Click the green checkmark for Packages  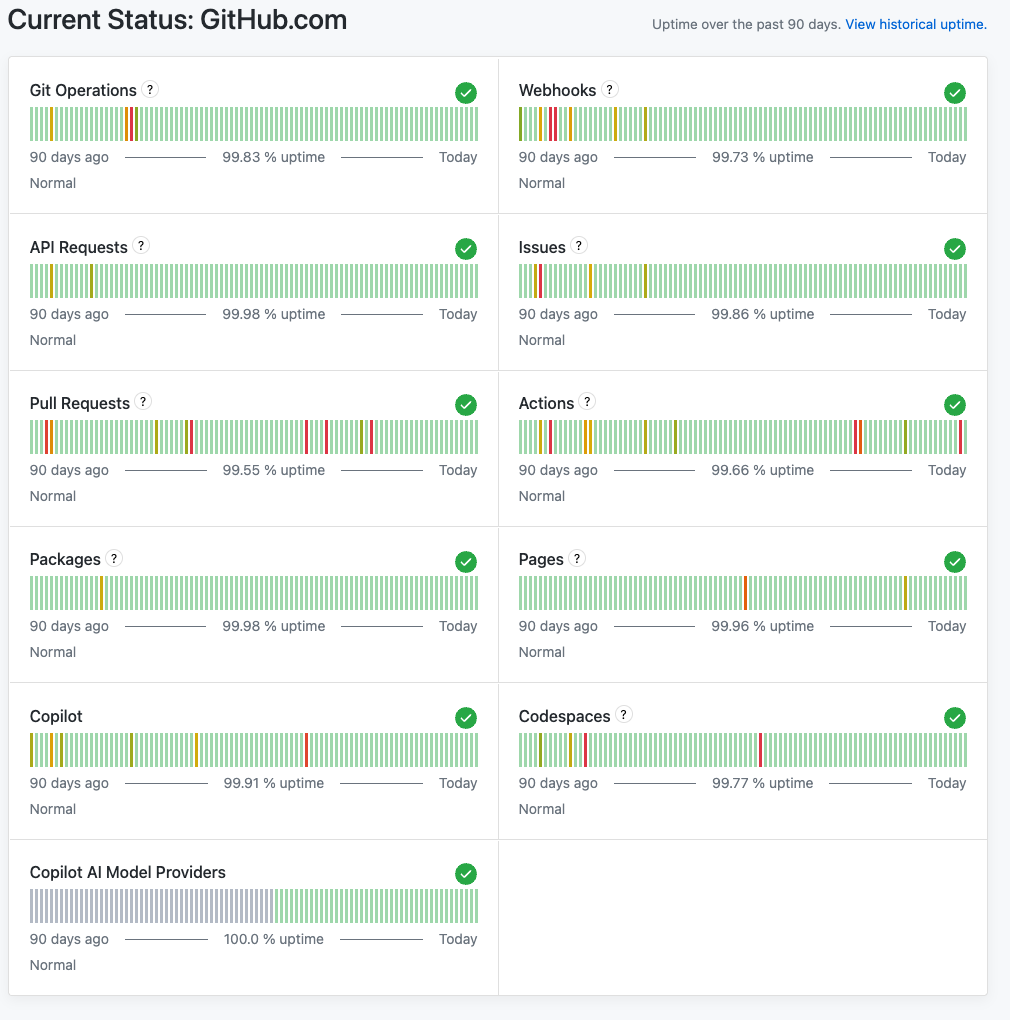tap(466, 561)
